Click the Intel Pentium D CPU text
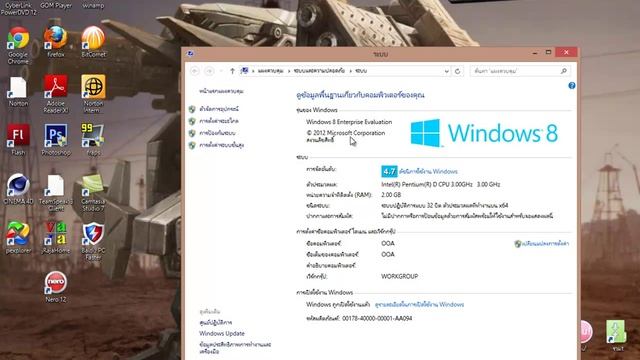The image size is (640, 360). [440, 184]
